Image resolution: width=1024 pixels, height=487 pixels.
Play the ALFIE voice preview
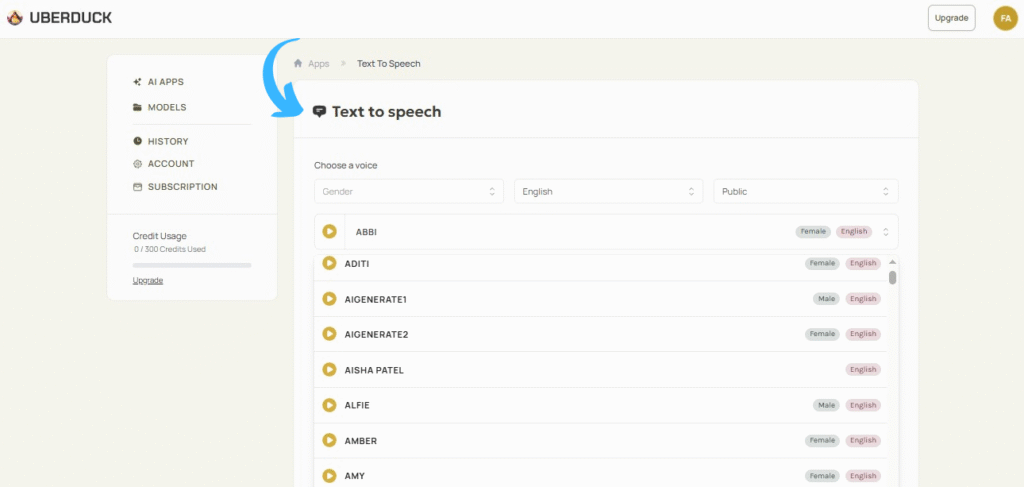330,405
